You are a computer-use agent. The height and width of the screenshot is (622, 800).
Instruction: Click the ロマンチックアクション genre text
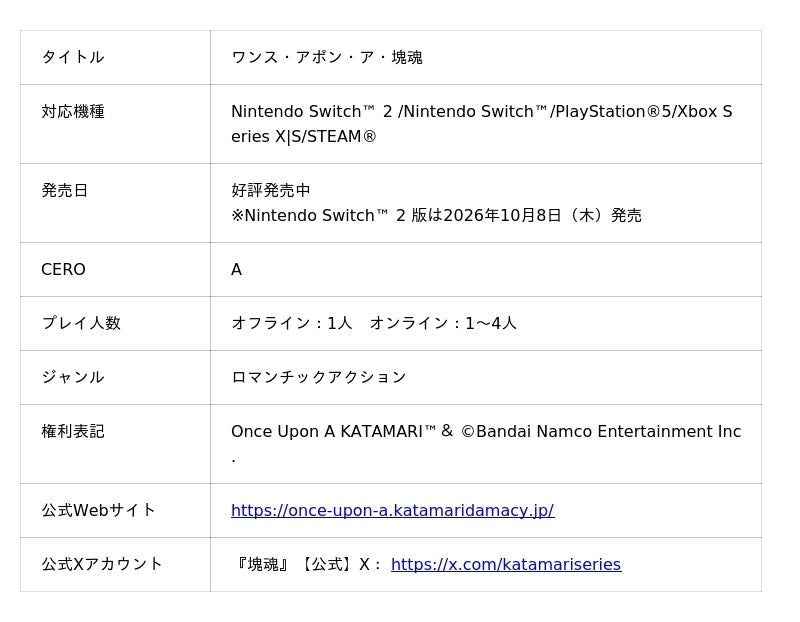319,377
